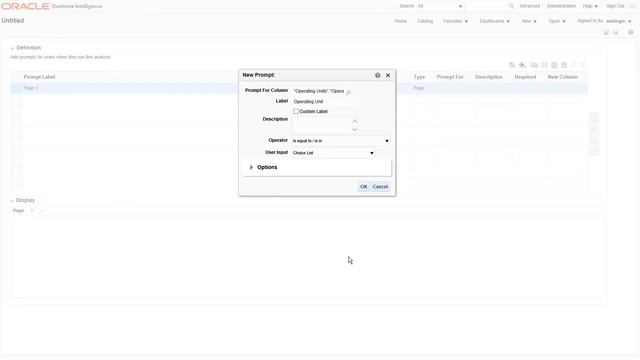Viewport: 640px width, 360px height.
Task: Click the New Column header
Action: click(562, 77)
